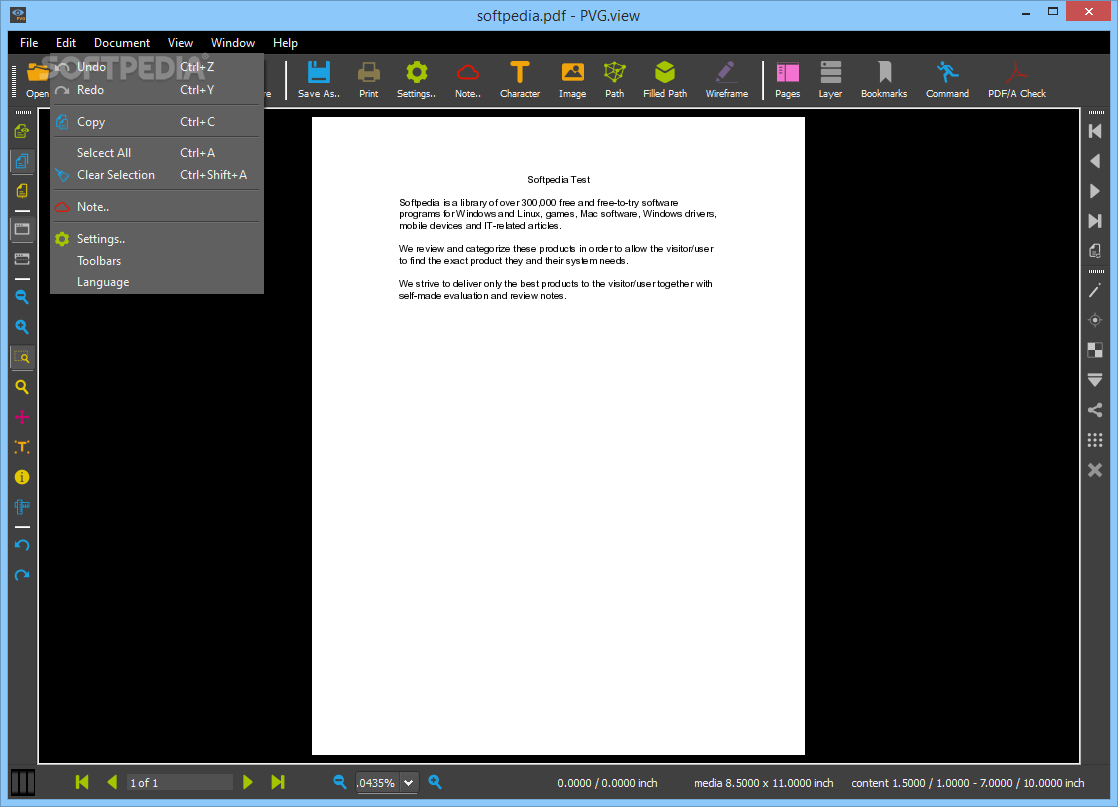Click the dotted grid icon on right toolbar
1118x807 pixels.
1095,440
